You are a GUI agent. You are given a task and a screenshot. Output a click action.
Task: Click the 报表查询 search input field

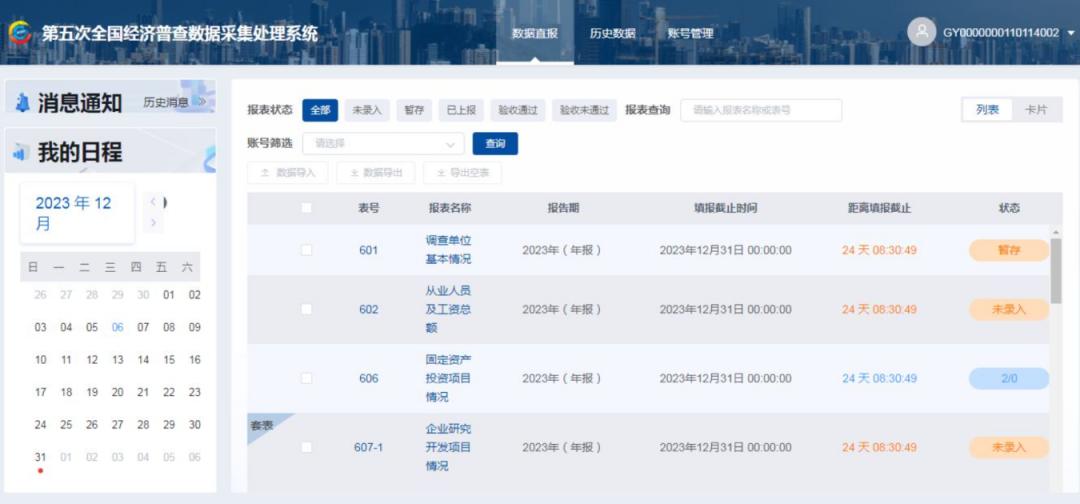point(761,110)
